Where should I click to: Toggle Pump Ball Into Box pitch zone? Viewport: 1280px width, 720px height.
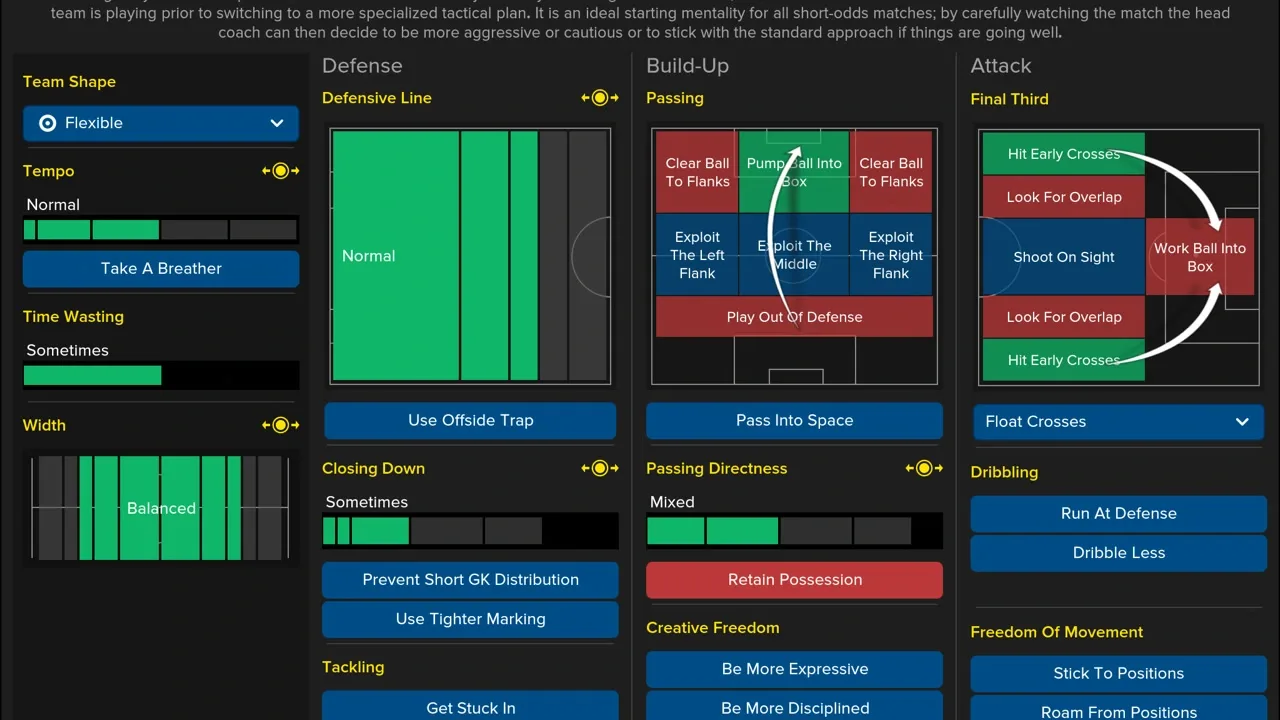coord(794,172)
